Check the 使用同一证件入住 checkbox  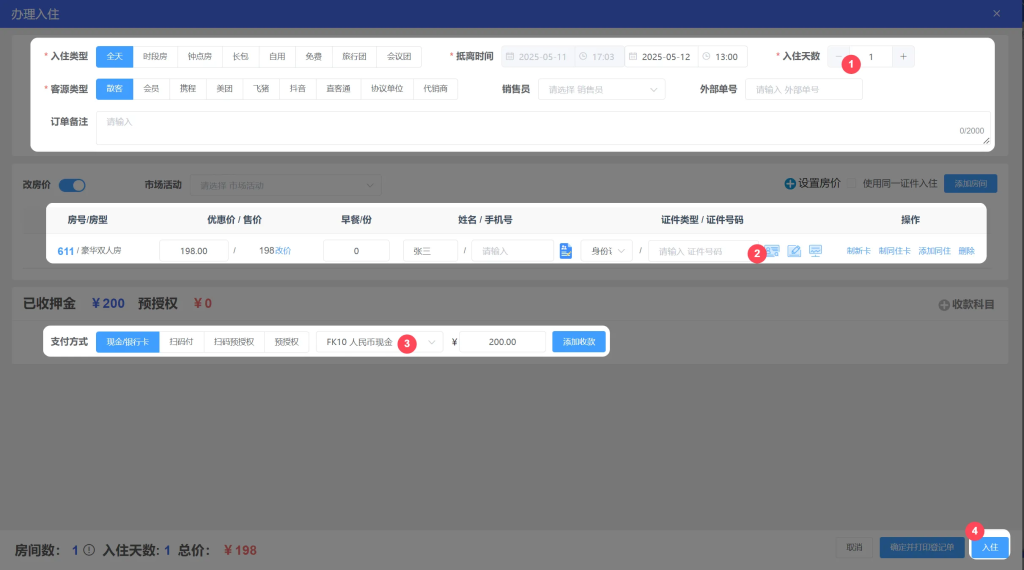point(853,184)
